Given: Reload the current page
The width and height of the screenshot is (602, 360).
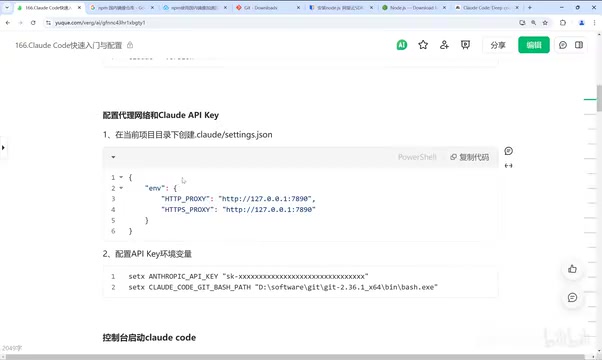Looking at the screenshot, I should point(33,23).
